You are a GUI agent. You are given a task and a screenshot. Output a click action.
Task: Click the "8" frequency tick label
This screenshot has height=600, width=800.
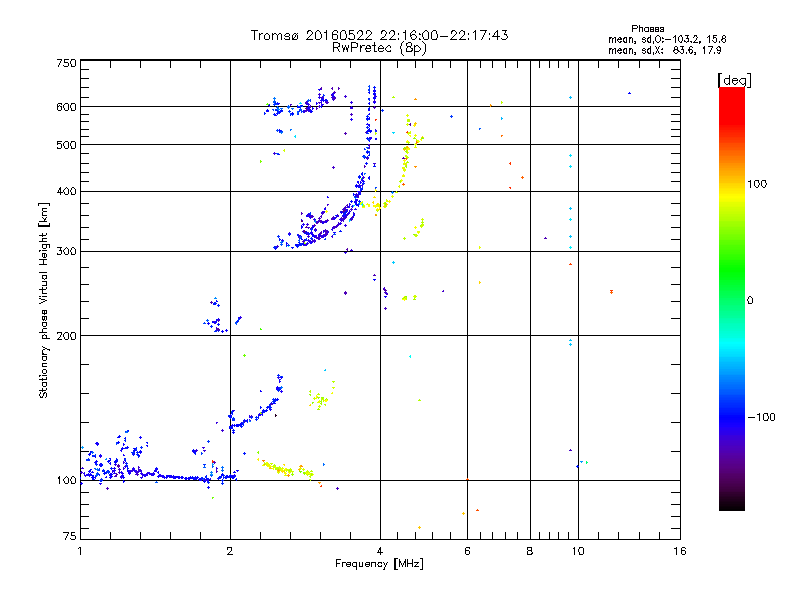point(530,551)
